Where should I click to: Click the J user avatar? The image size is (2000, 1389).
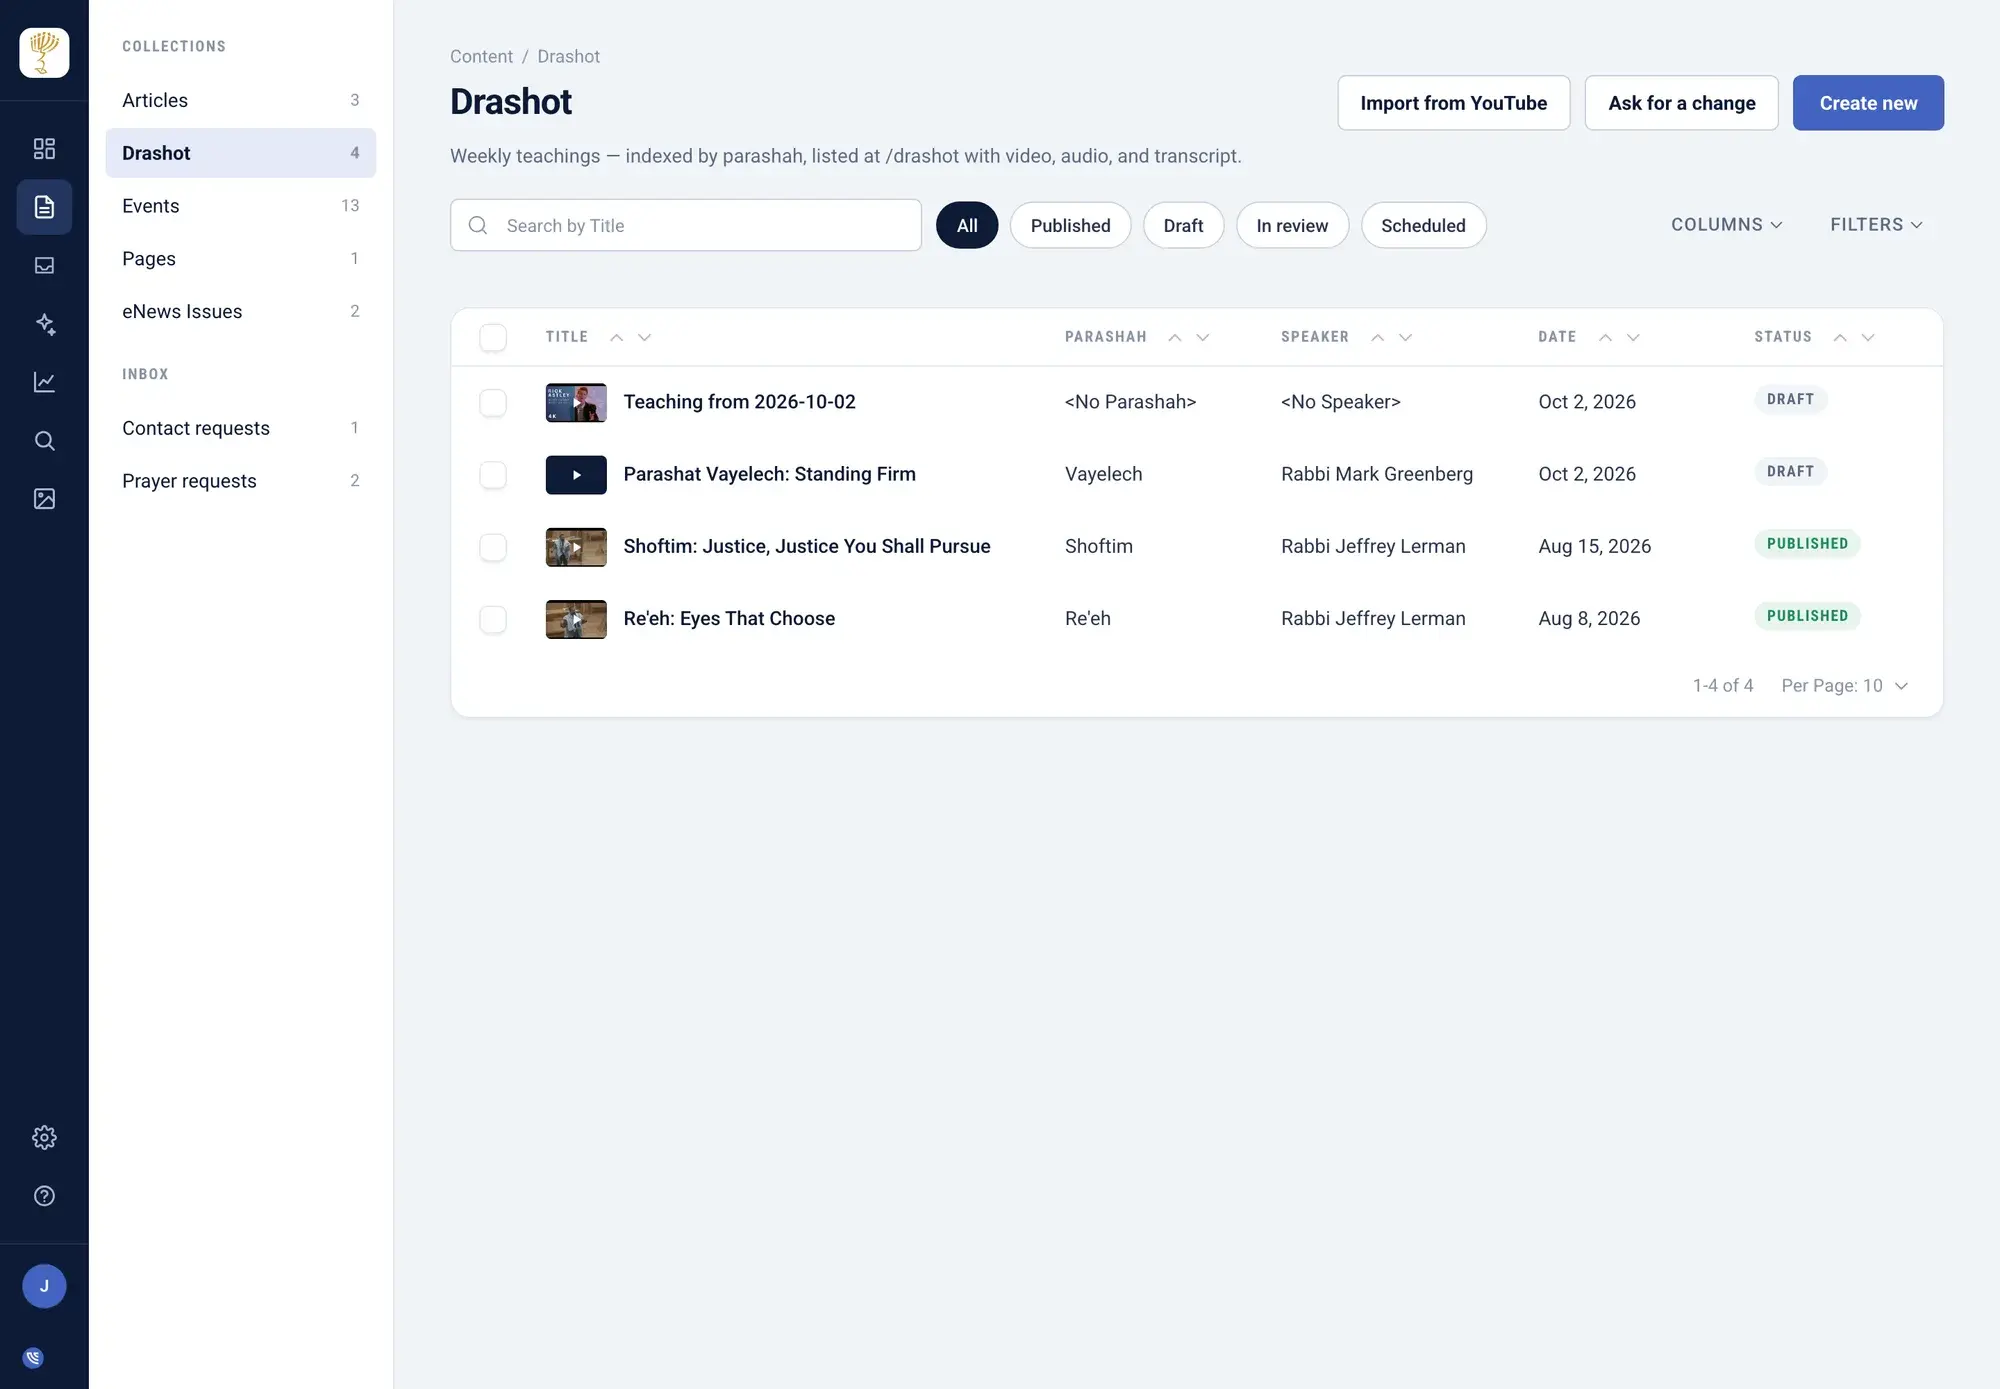44,1286
